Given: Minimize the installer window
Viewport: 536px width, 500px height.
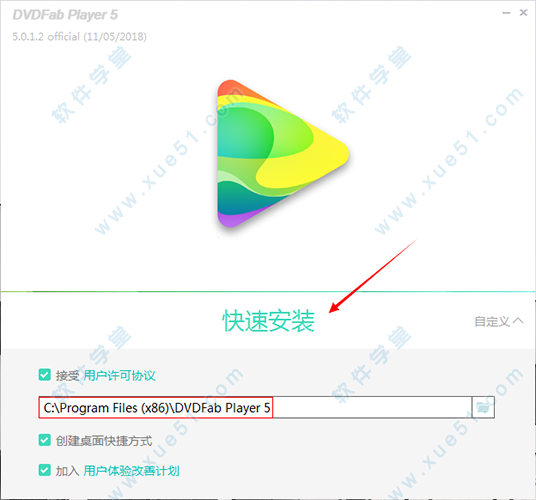Looking at the screenshot, I should coord(506,13).
